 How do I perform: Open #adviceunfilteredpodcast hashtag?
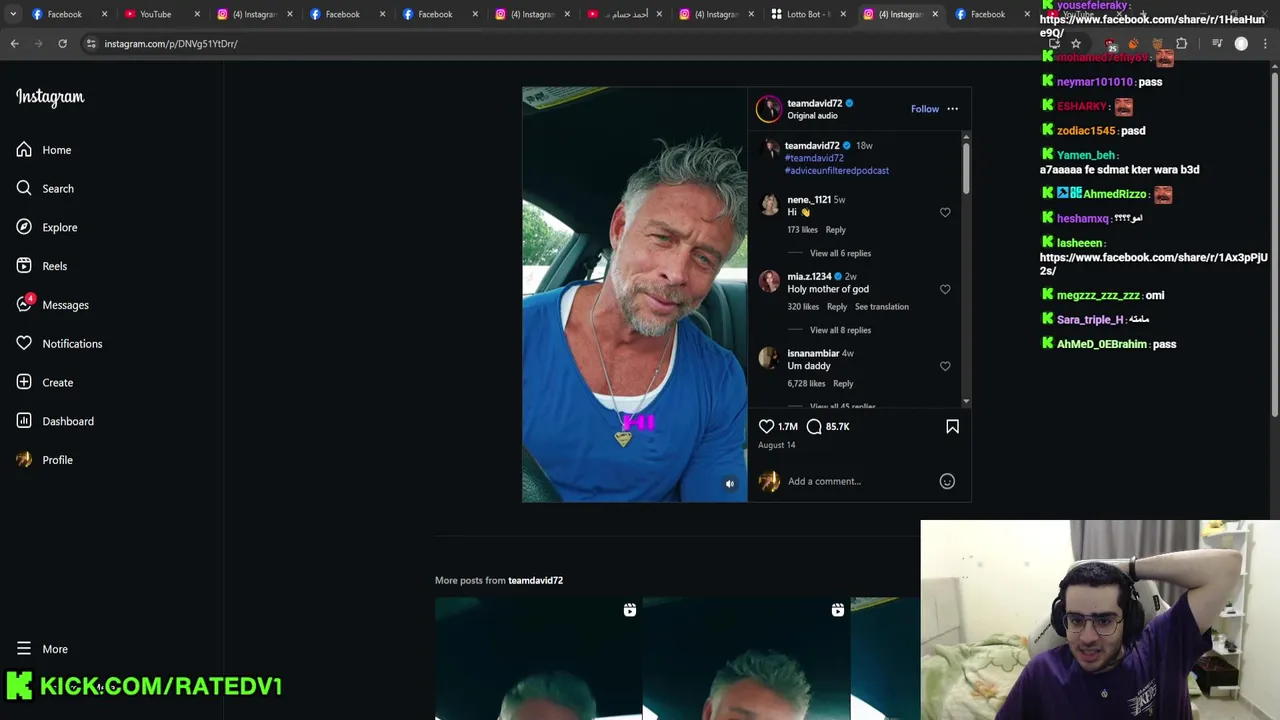(837, 171)
